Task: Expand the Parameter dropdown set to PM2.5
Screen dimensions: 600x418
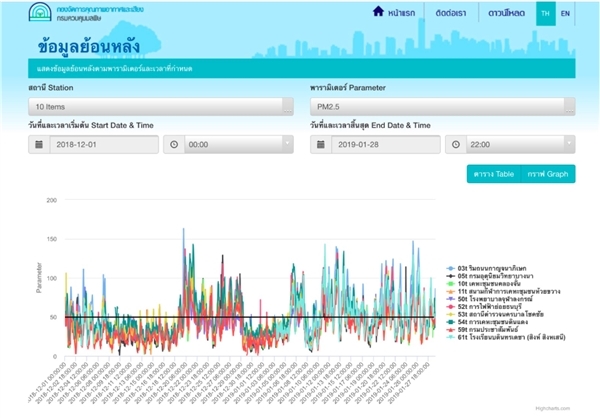Action: coord(441,105)
